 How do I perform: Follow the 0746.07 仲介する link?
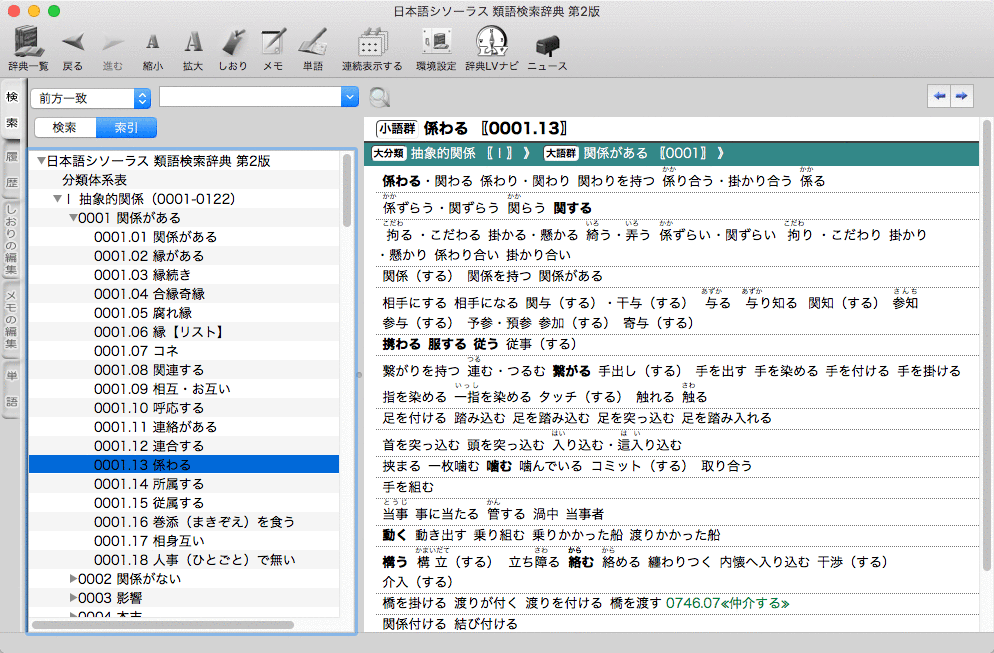click(x=727, y=603)
